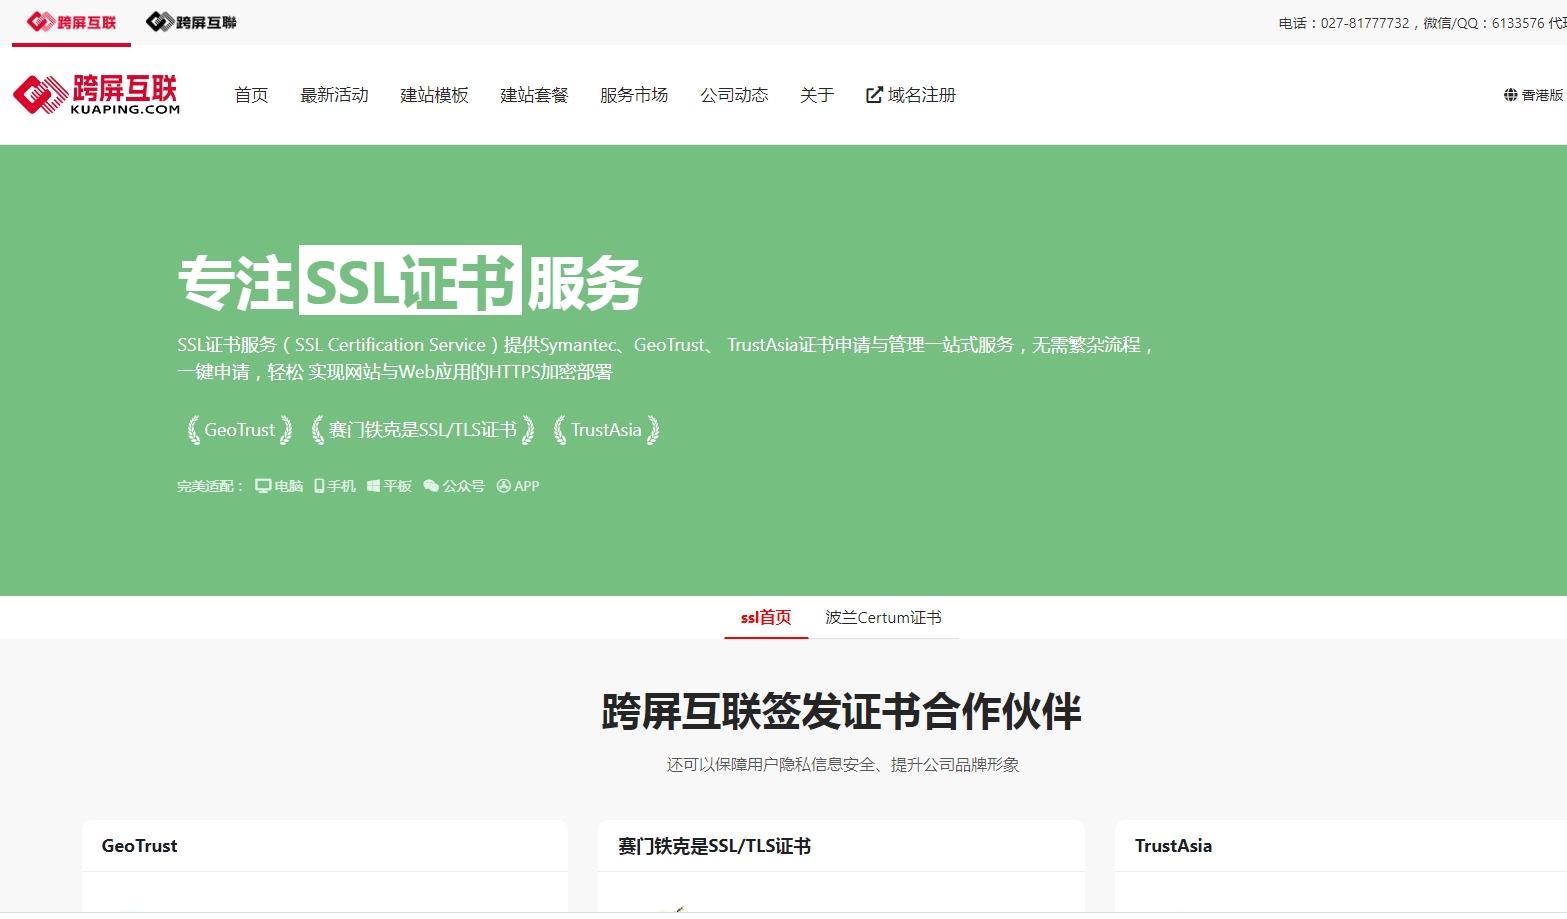The image size is (1567, 919).
Task: Open the KUAPING.COM main logo
Action: click(x=96, y=94)
